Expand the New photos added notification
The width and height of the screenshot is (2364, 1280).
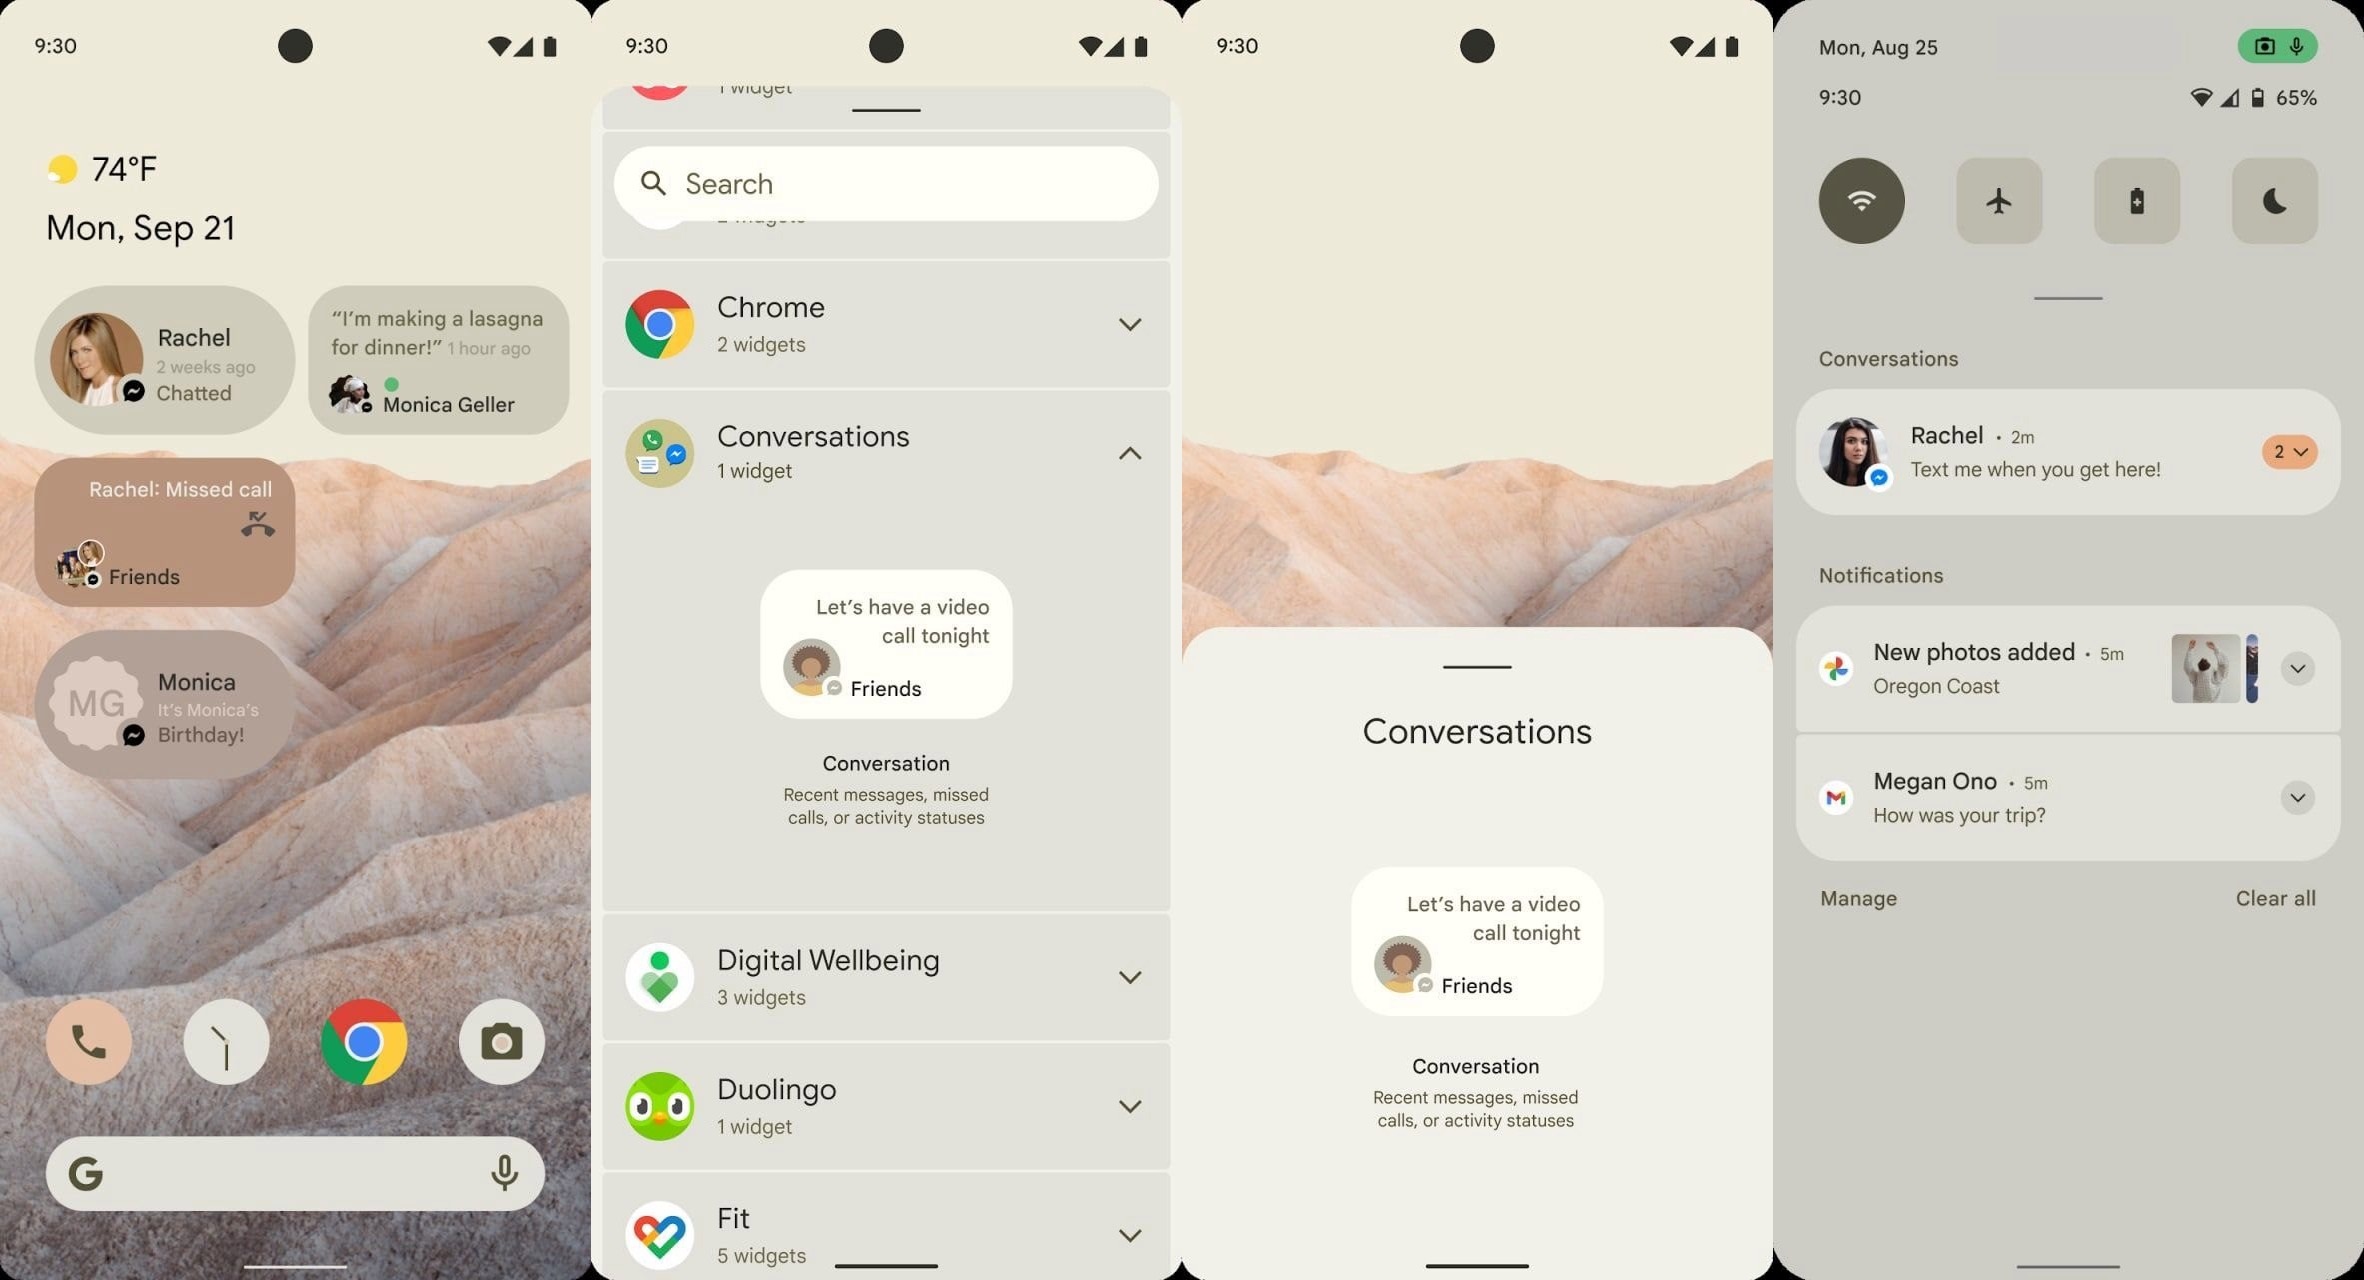2299,667
